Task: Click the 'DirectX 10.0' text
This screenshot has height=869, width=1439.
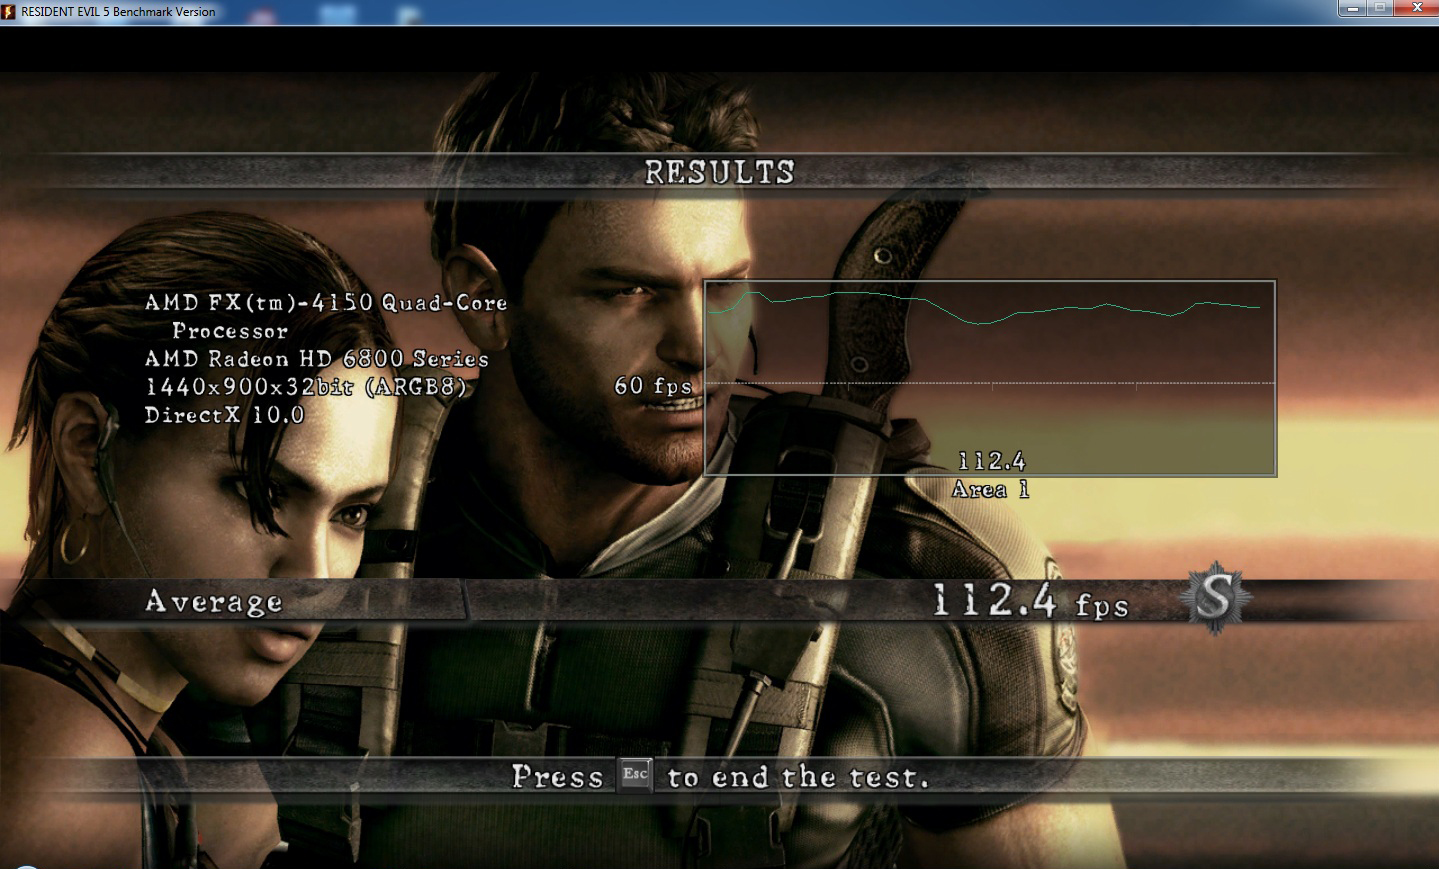Action: tap(224, 414)
